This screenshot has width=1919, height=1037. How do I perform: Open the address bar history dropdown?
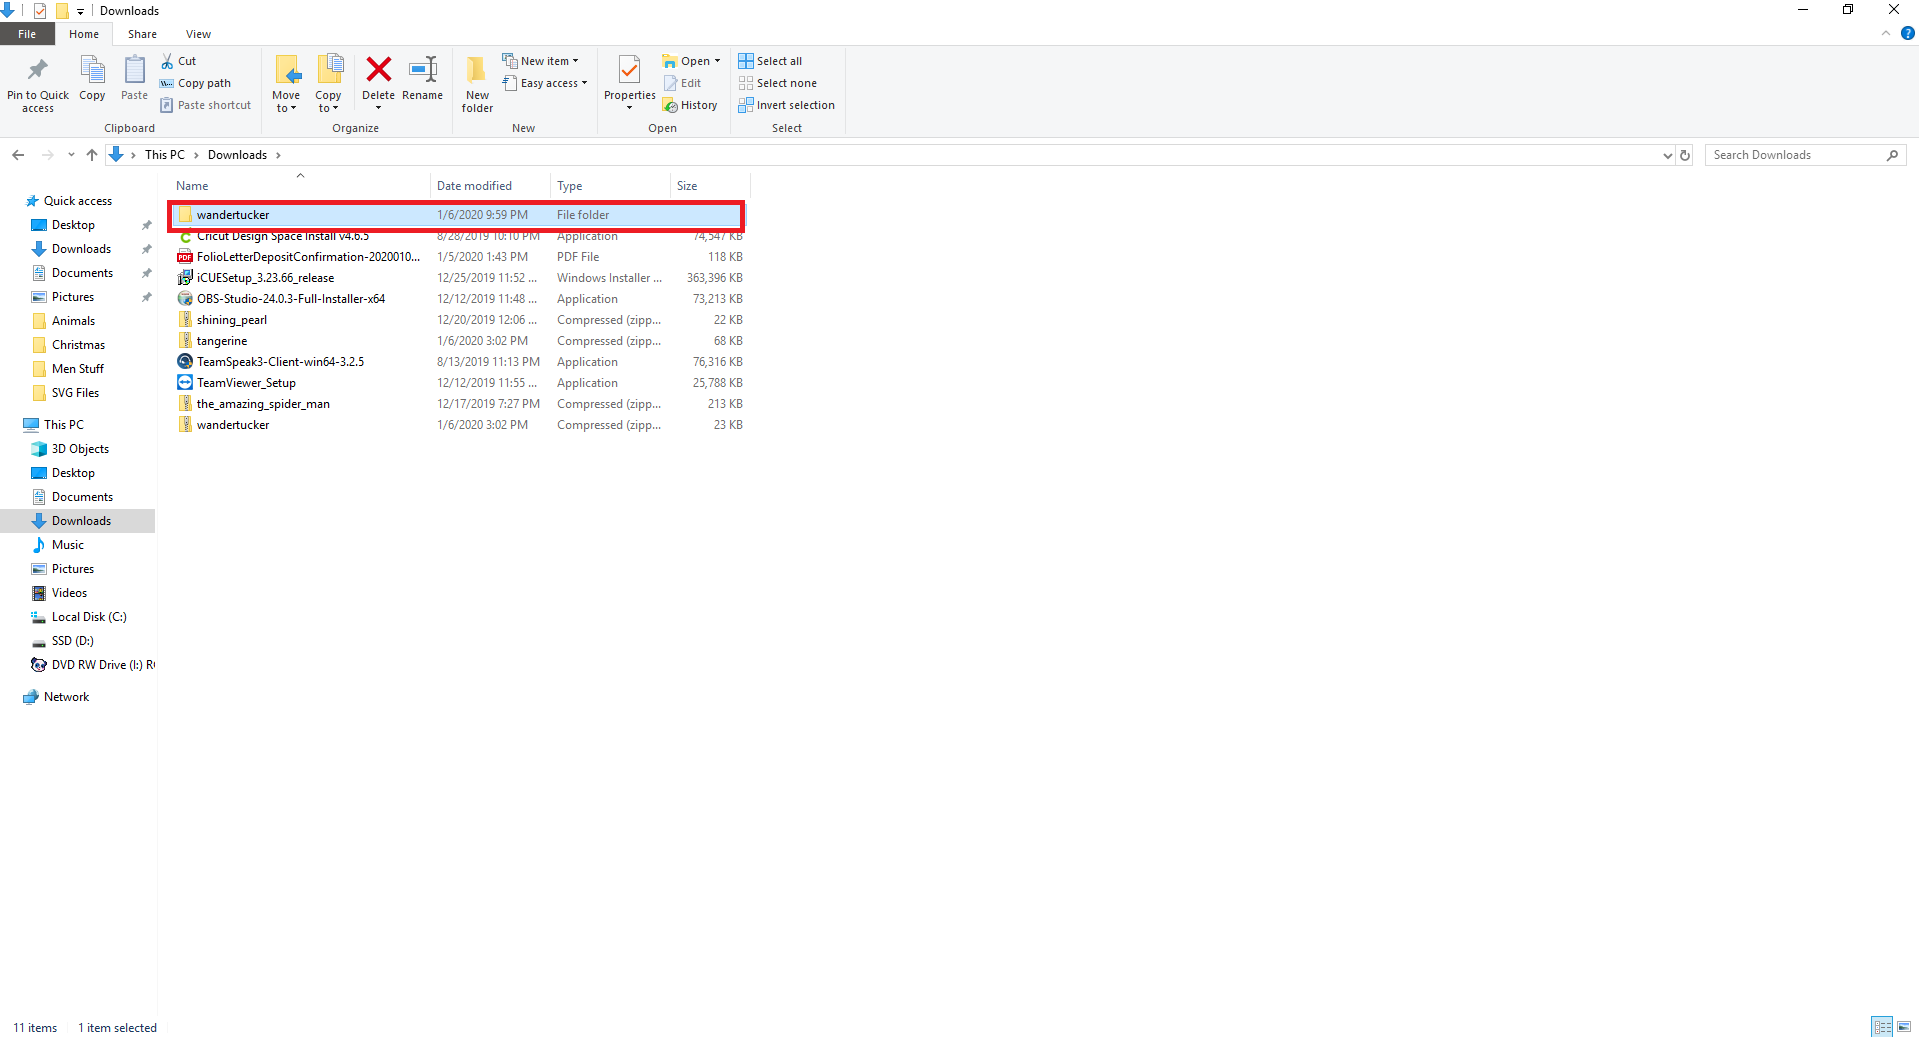tap(1667, 155)
